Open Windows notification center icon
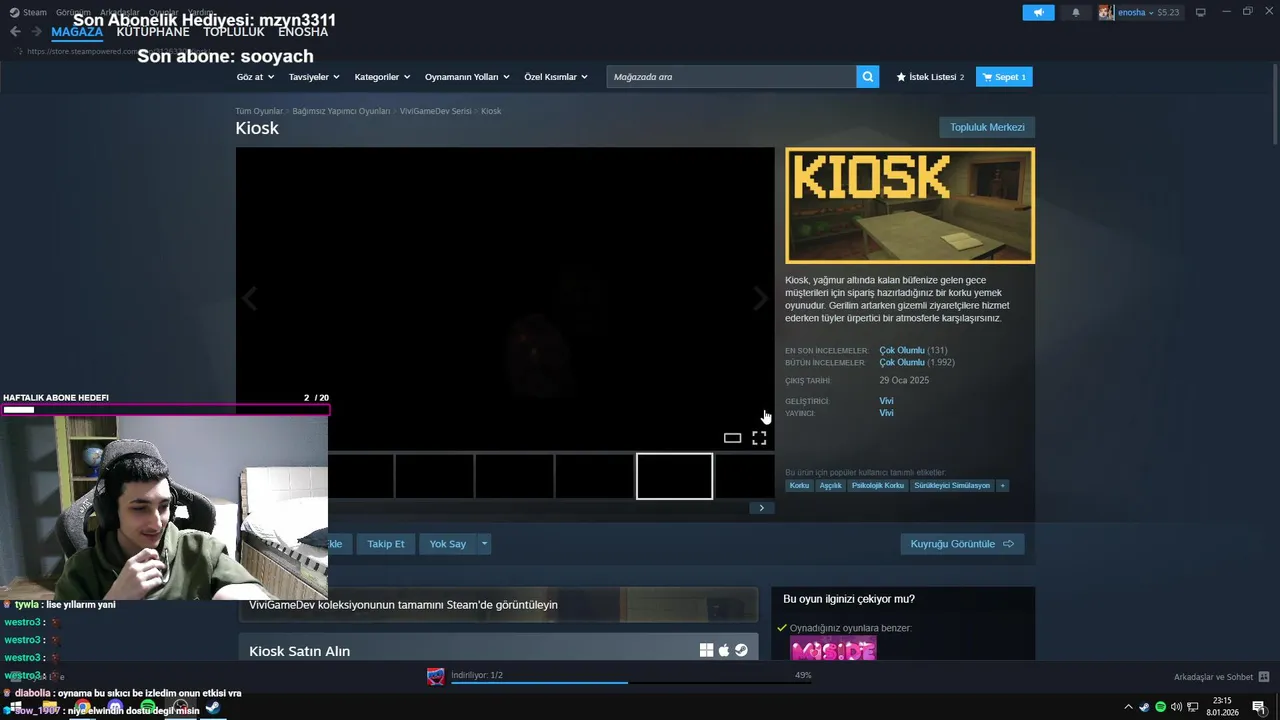 pos(1259,708)
